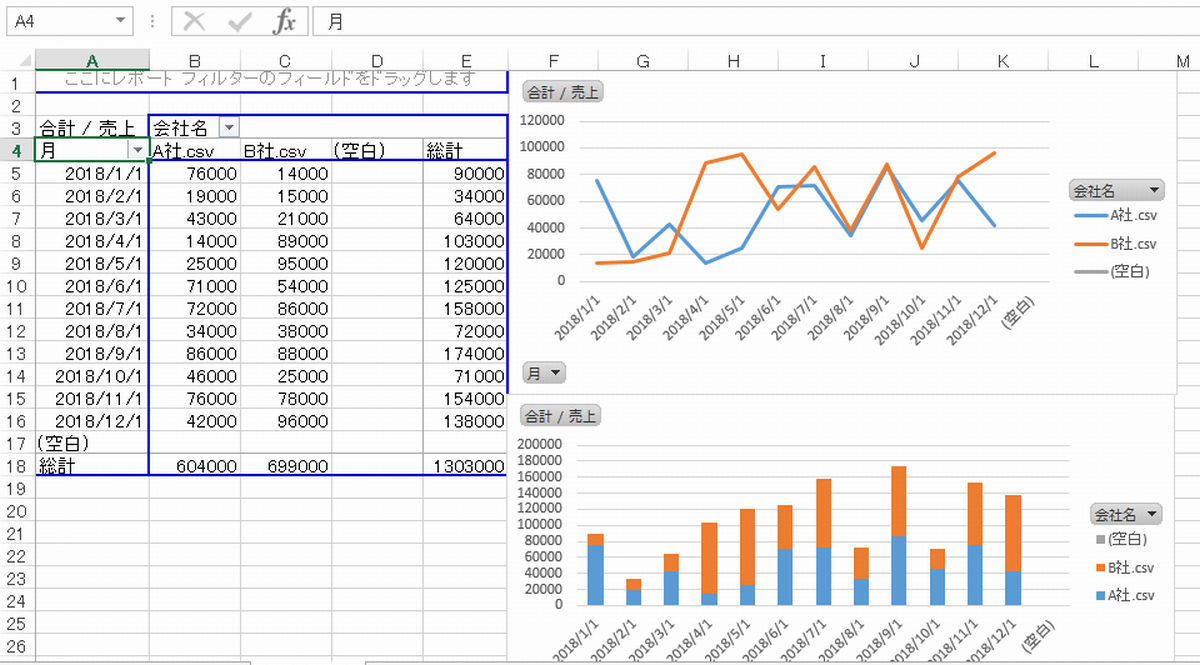Click the formula bar input field
Viewport: 1200px width, 665px height.
(x=750, y=21)
